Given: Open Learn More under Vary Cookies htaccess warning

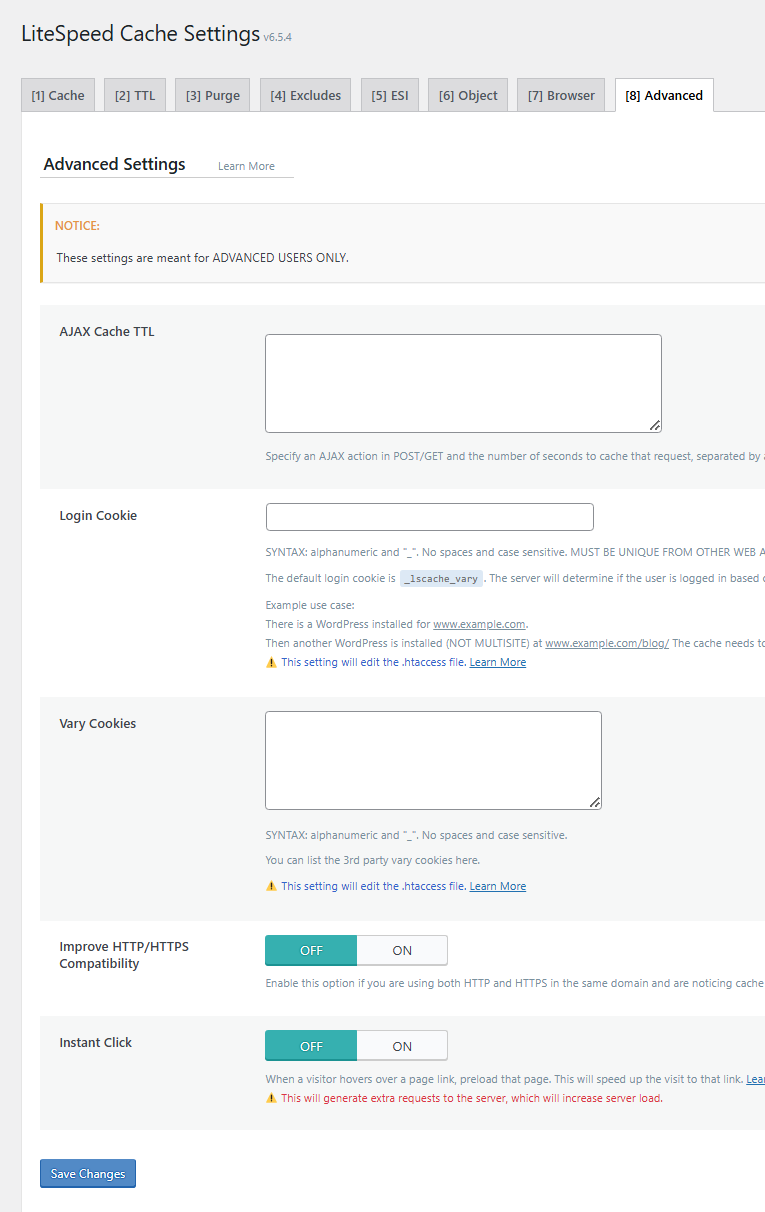Looking at the screenshot, I should (498, 886).
